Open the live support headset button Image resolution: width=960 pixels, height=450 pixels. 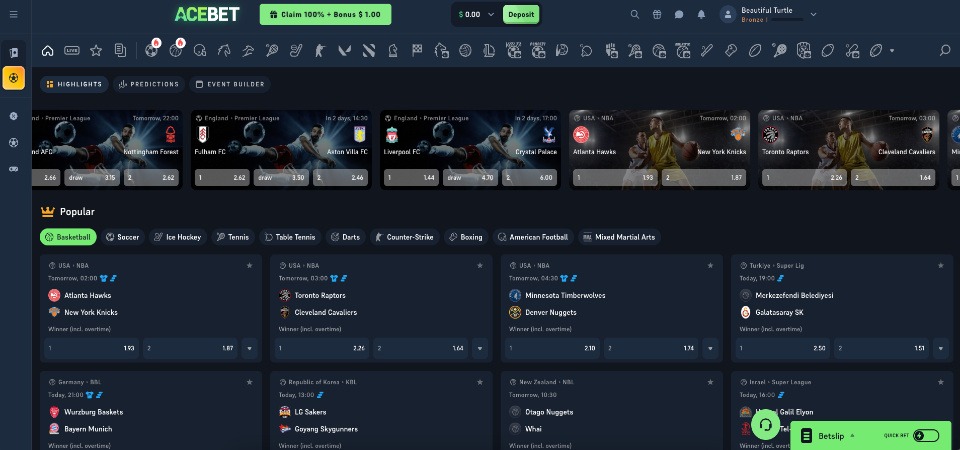[x=765, y=424]
